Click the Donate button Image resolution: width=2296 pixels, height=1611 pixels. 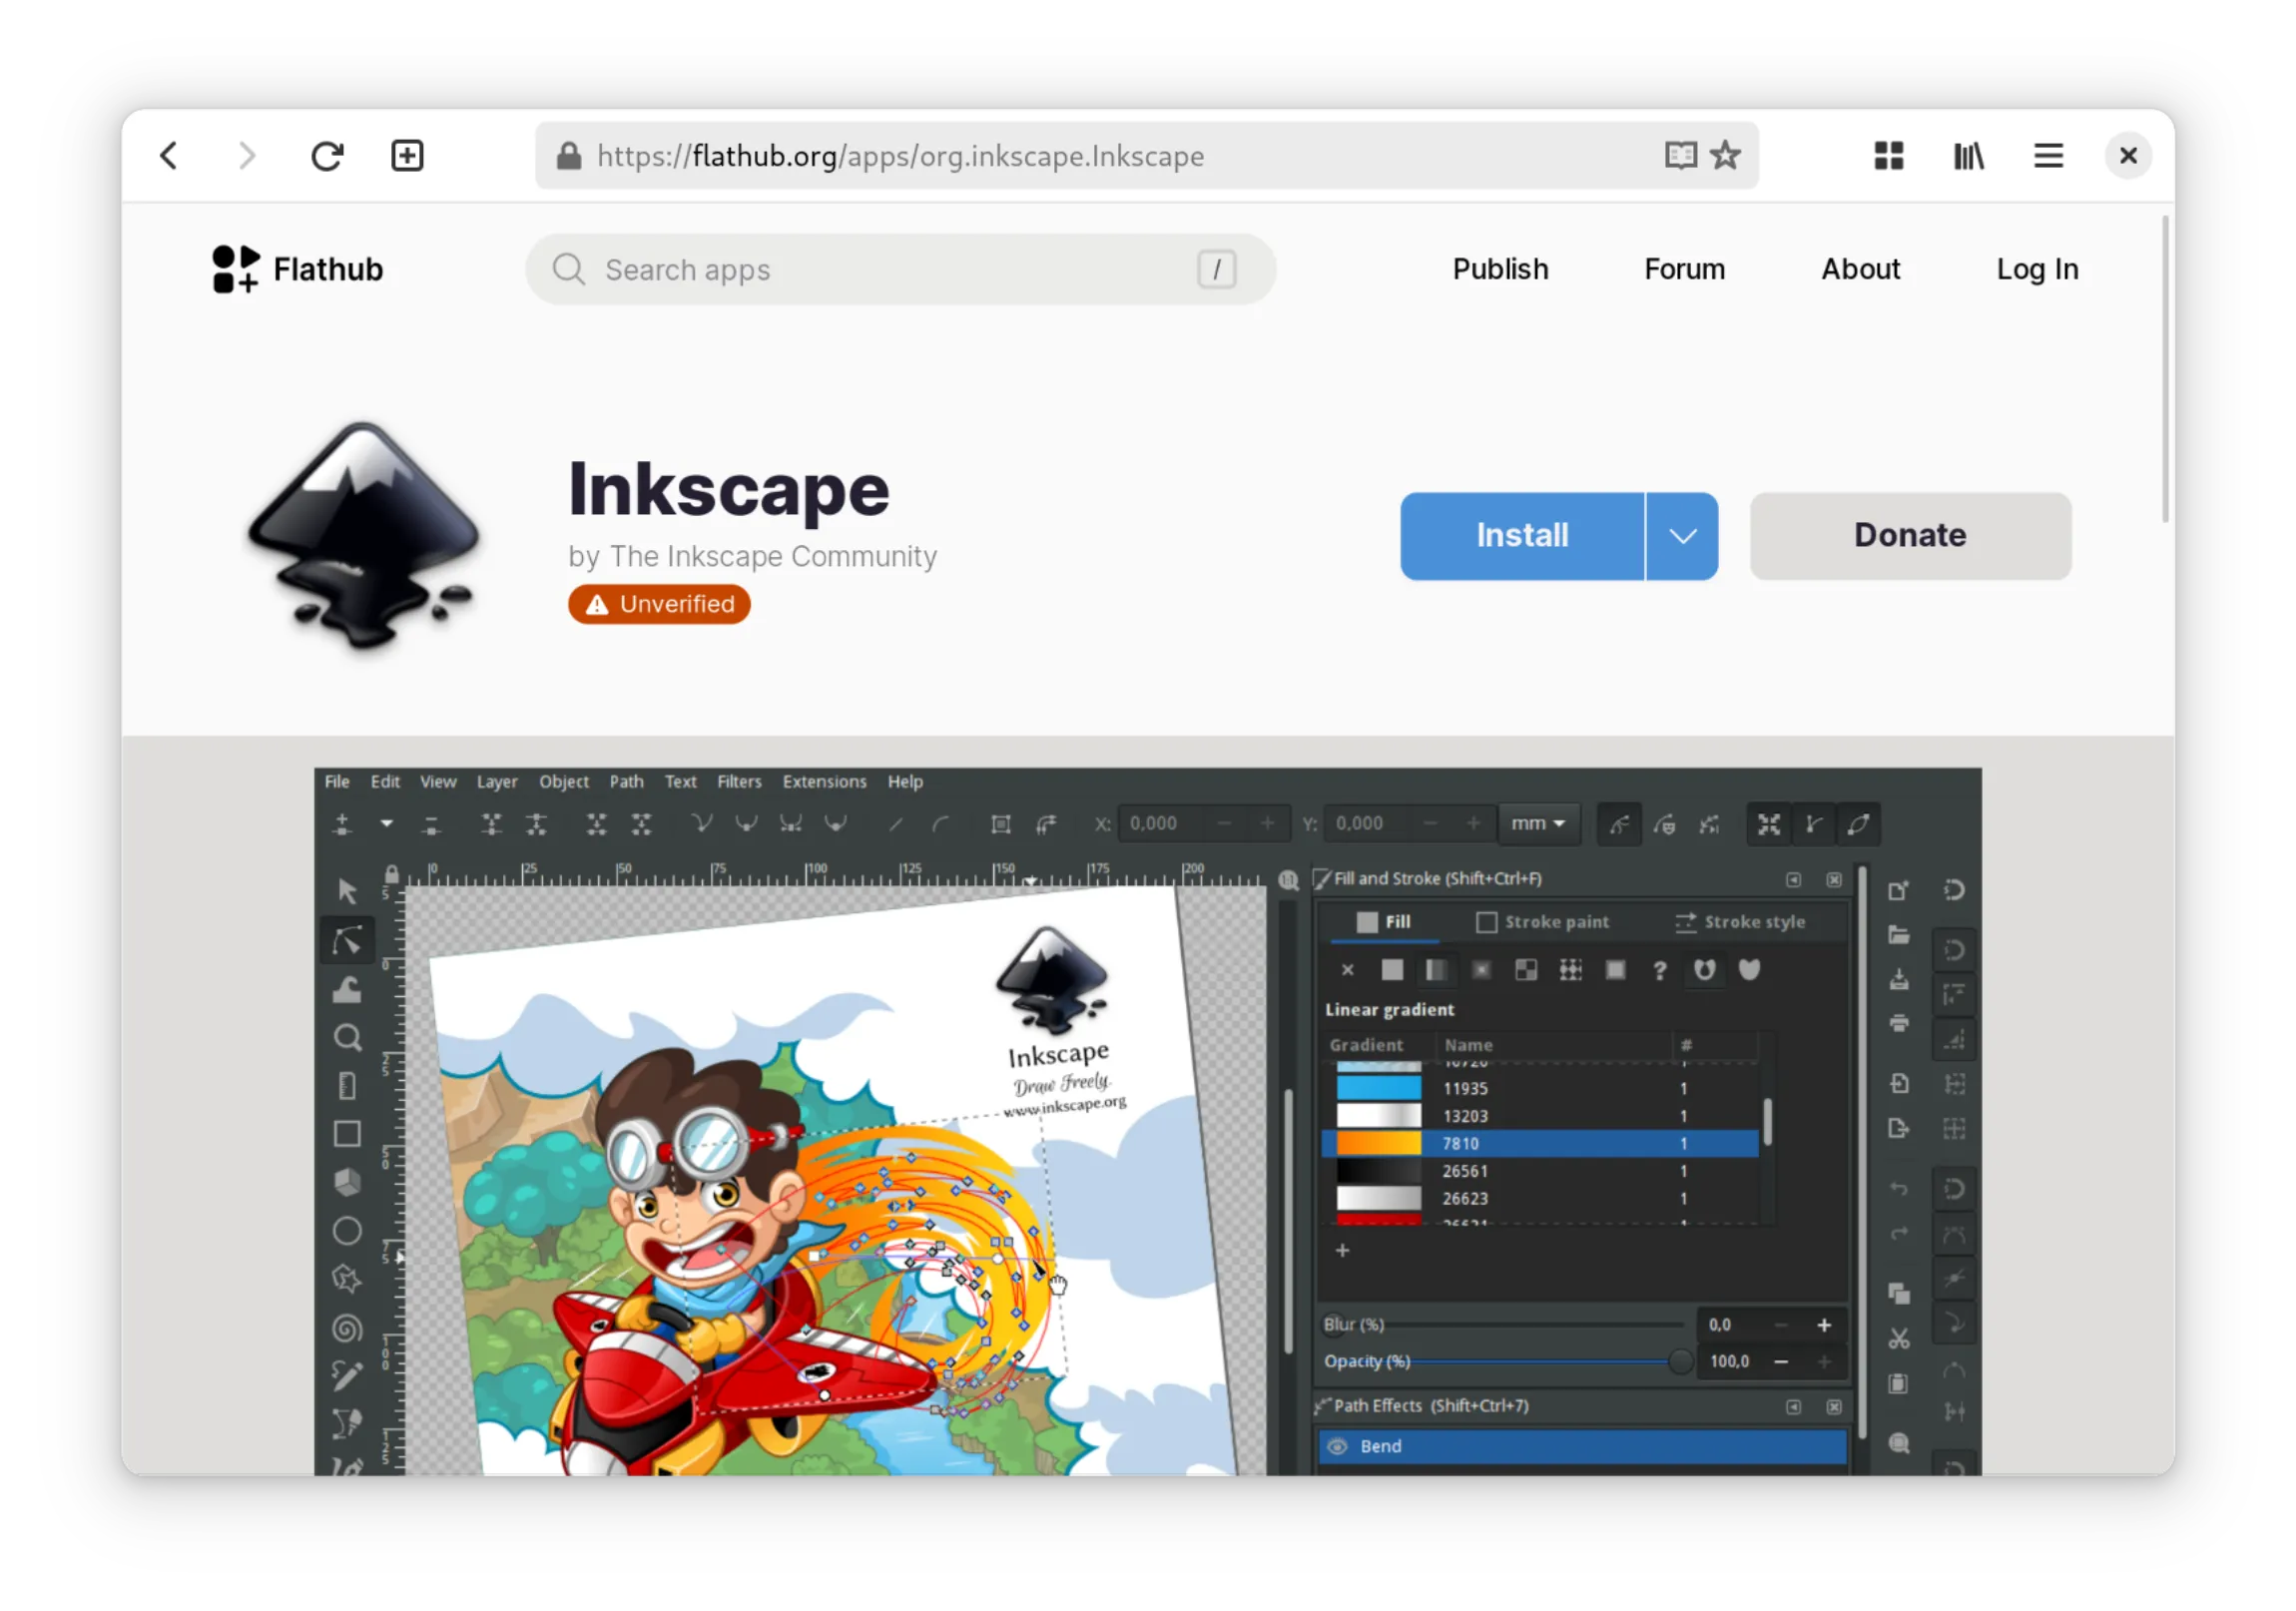1910,536
